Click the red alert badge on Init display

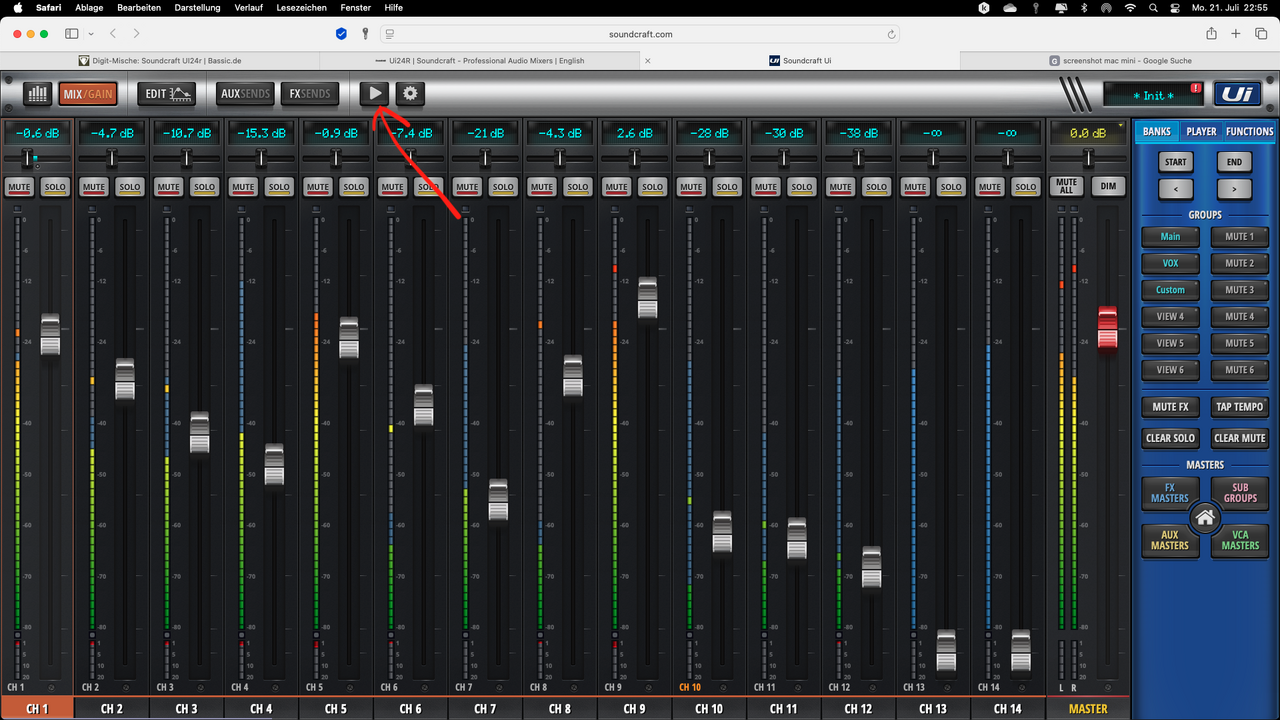click(x=1196, y=88)
